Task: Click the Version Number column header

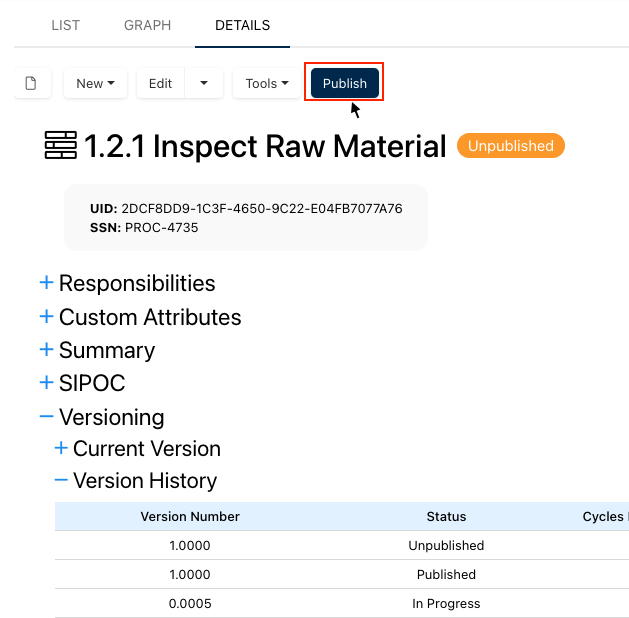Action: [x=190, y=517]
